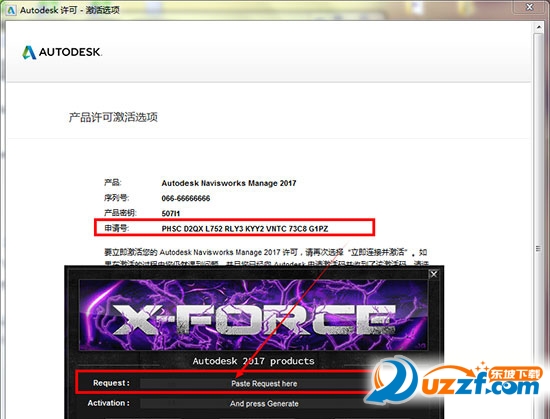Click the 产品 label
Image resolution: width=550 pixels, height=419 pixels.
[x=113, y=183]
